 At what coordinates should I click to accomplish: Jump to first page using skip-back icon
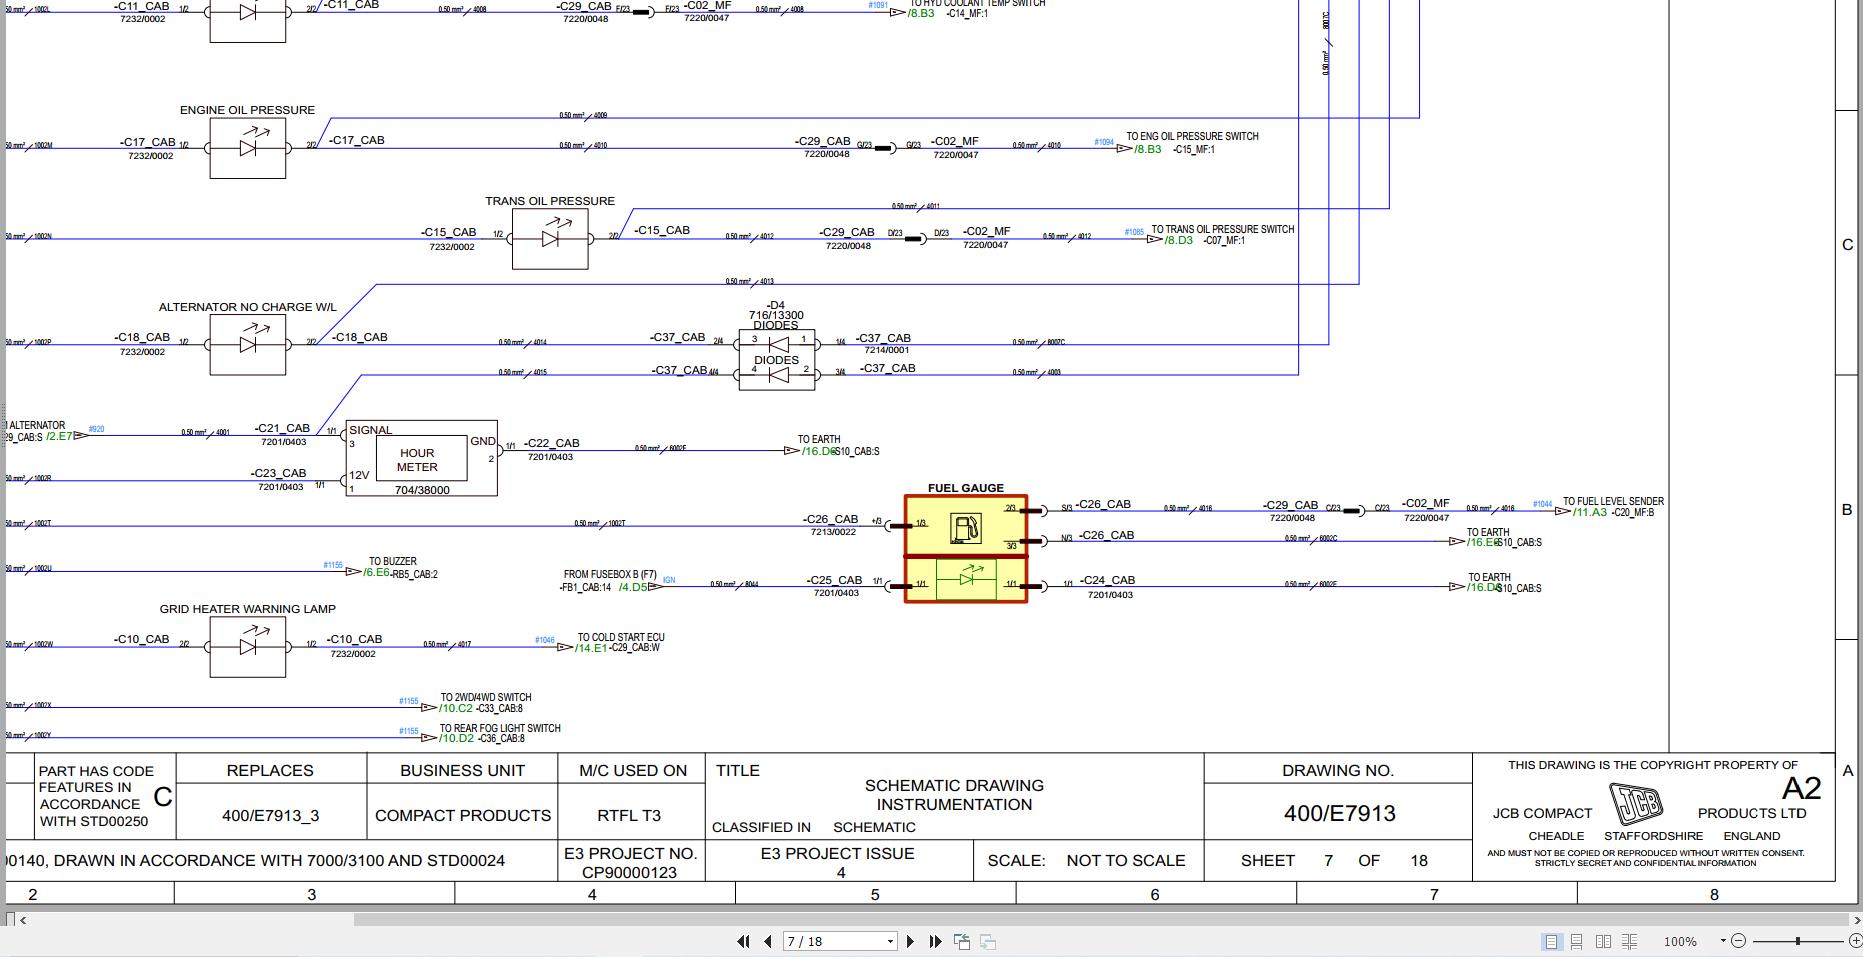pos(743,941)
